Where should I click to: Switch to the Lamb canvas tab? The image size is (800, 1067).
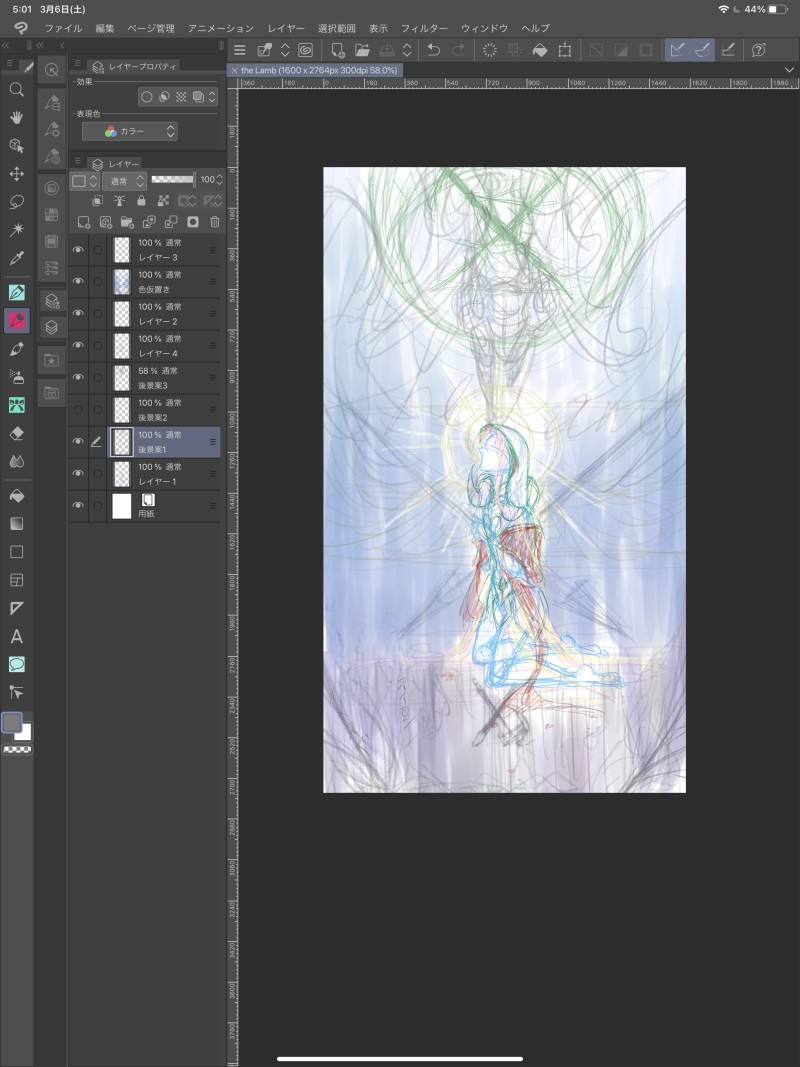(x=315, y=70)
